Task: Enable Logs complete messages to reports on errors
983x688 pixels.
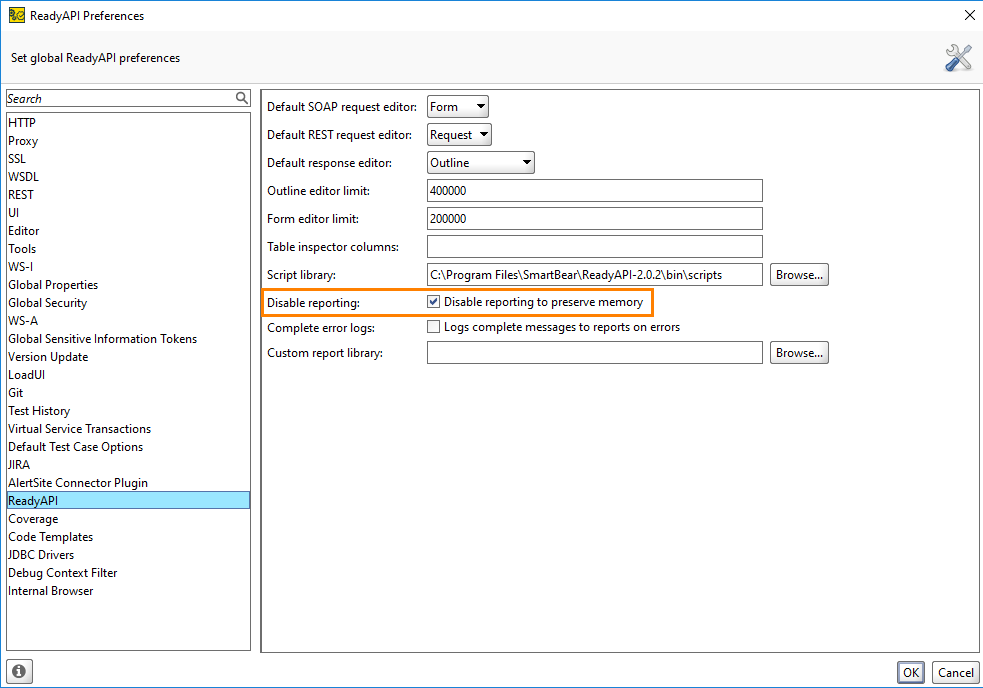Action: pos(433,327)
